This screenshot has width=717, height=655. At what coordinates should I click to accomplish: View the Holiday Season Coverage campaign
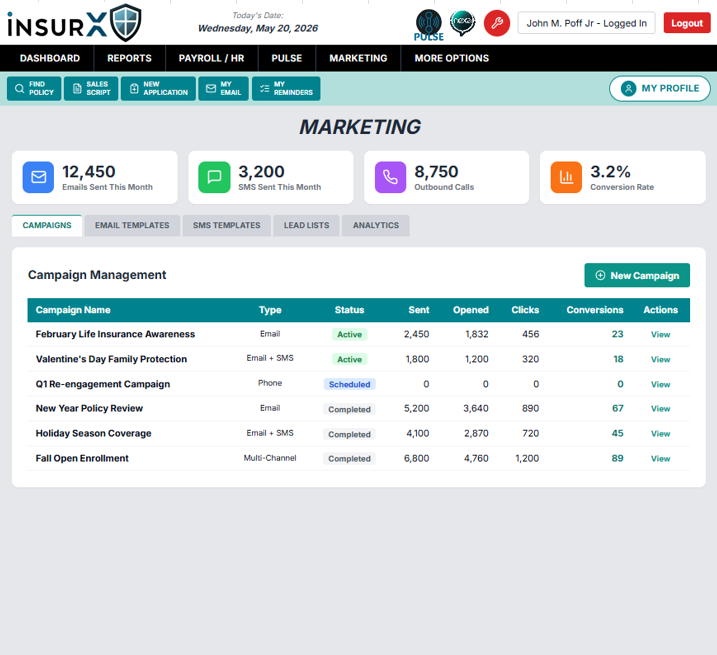[660, 434]
